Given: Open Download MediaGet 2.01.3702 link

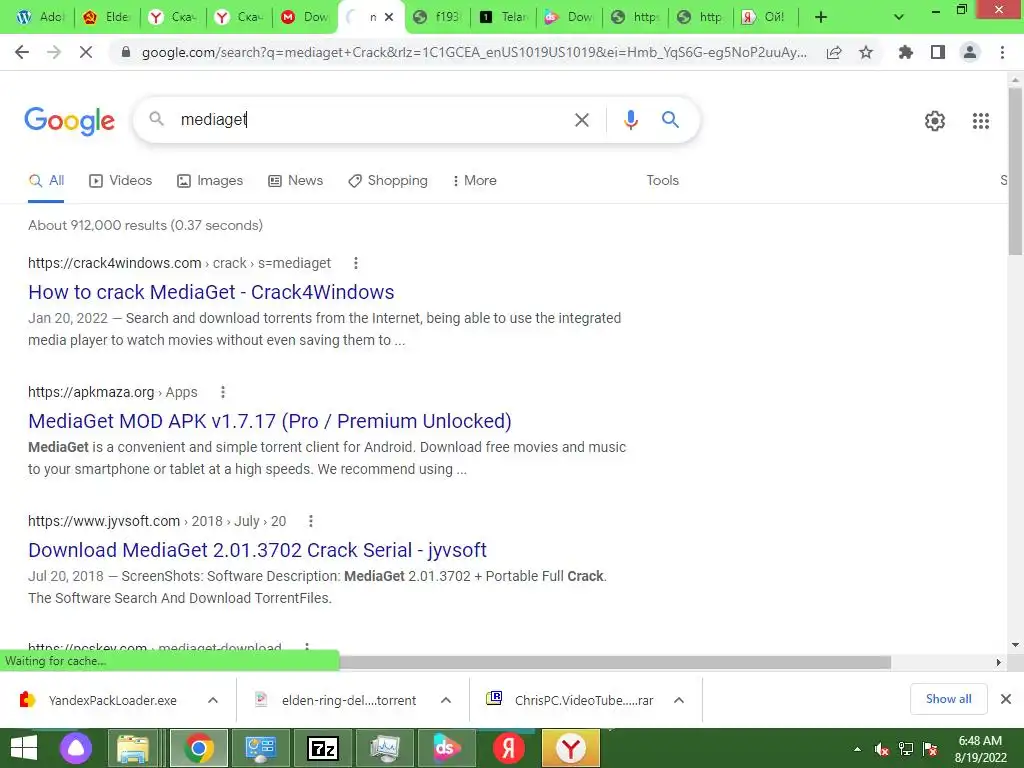Looking at the screenshot, I should (x=257, y=550).
